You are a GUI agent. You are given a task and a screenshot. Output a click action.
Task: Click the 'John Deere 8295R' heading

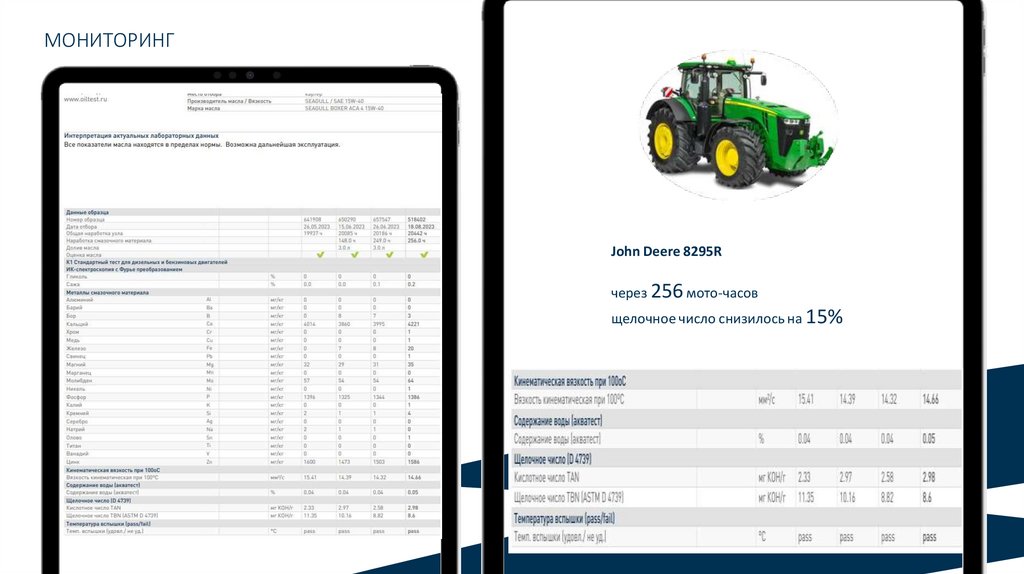click(666, 251)
